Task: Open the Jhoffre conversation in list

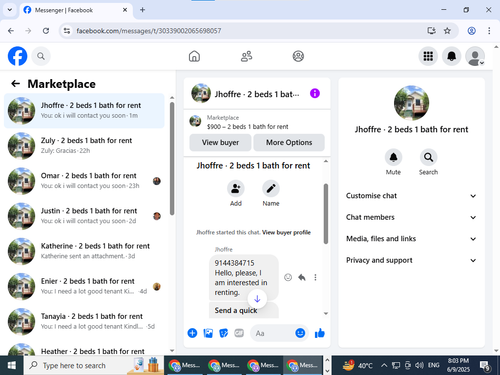Action: point(84,111)
